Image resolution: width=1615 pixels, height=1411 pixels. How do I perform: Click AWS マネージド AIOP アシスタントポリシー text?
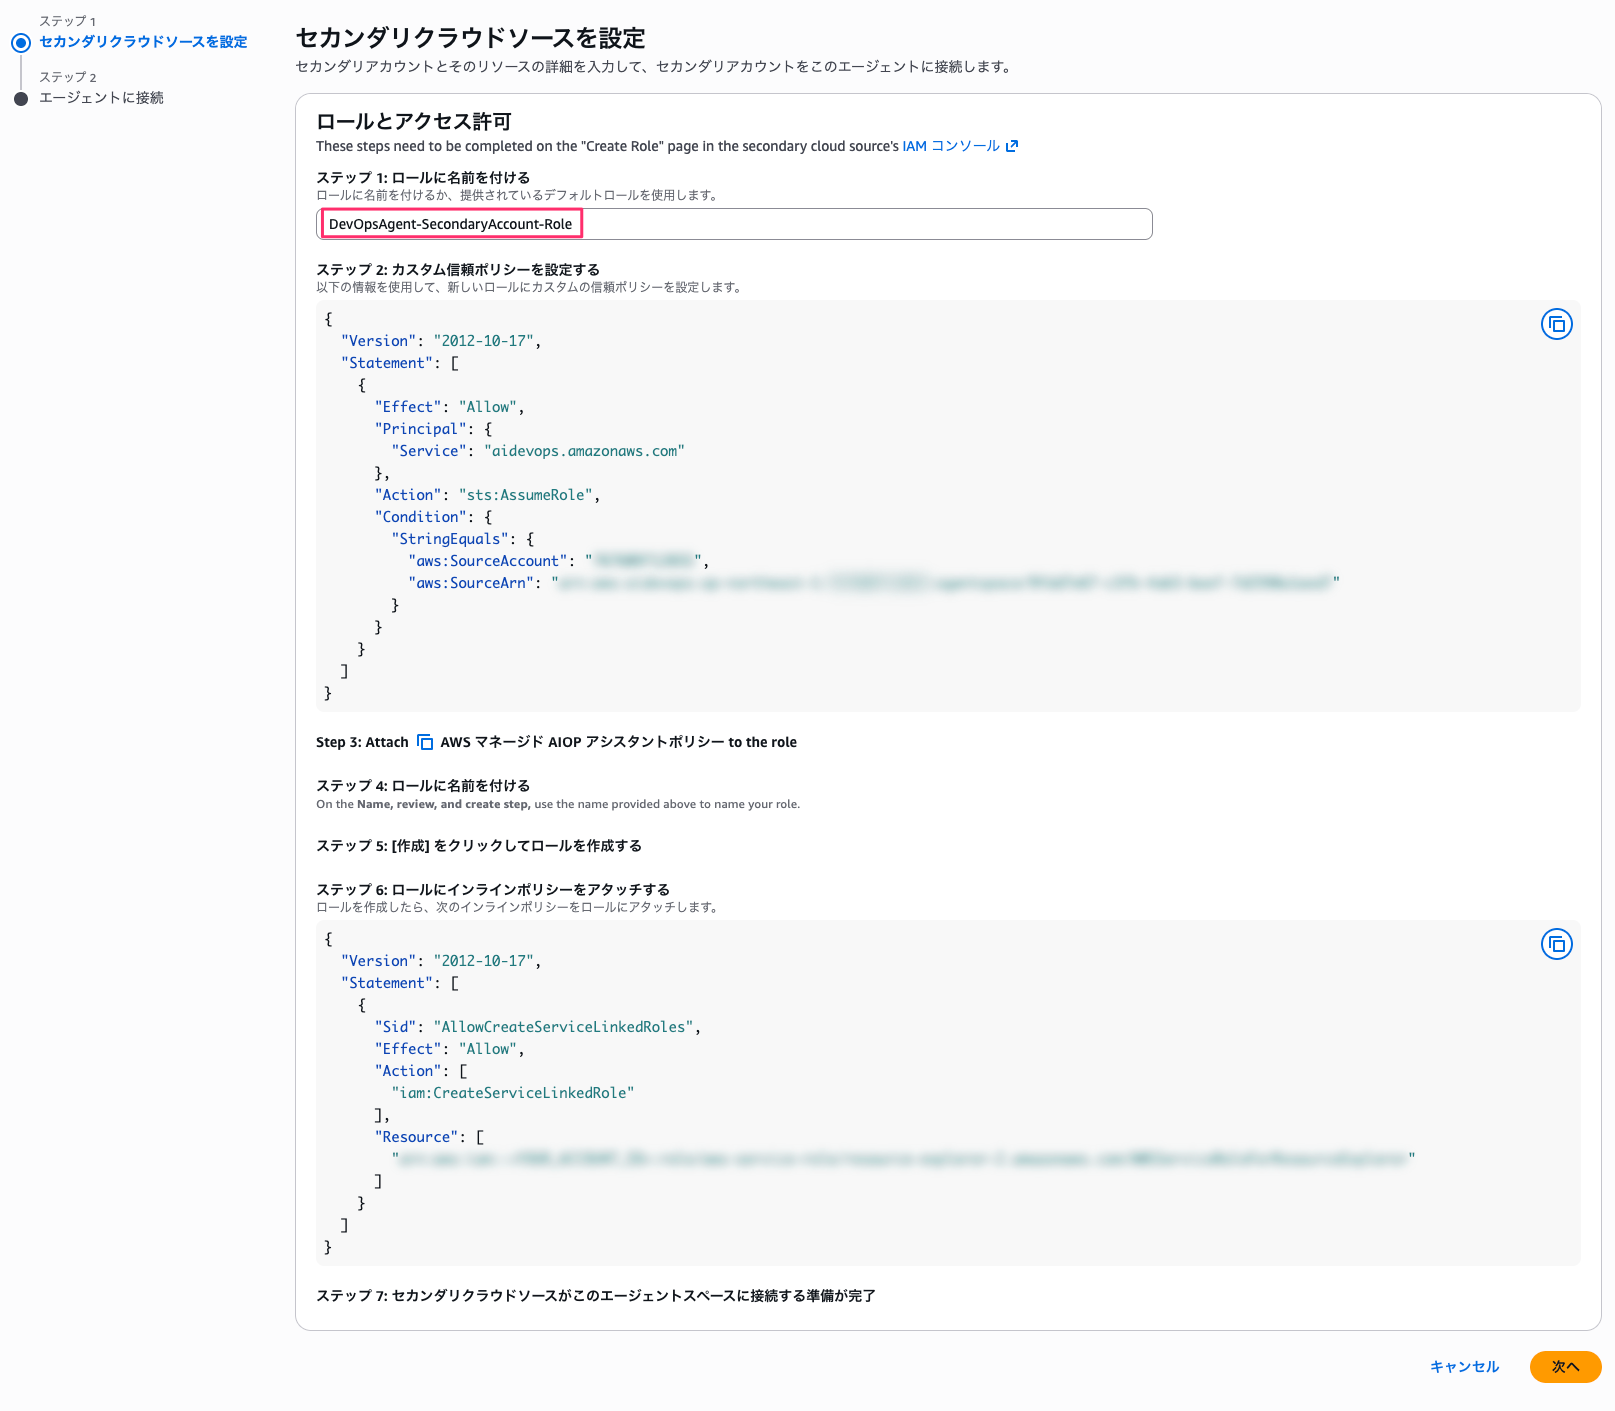click(582, 742)
